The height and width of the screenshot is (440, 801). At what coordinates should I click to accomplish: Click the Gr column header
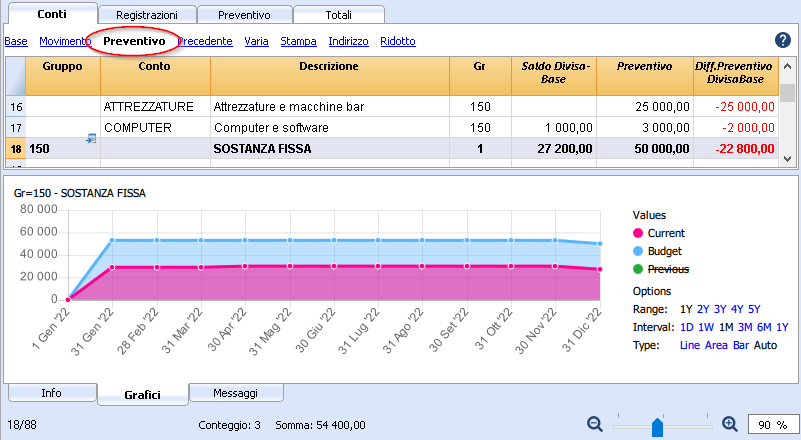(x=480, y=76)
